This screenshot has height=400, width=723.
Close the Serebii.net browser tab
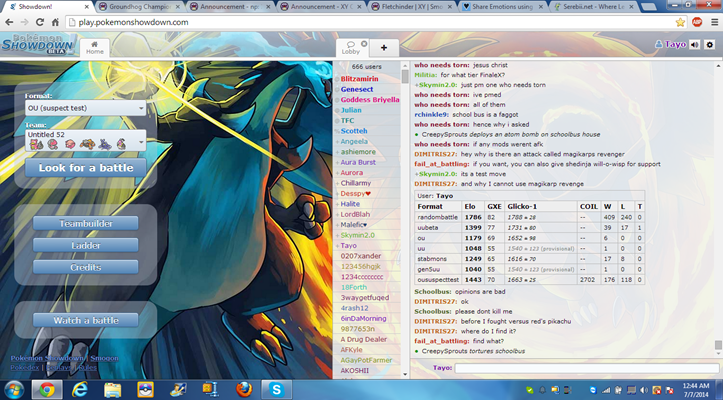631,7
